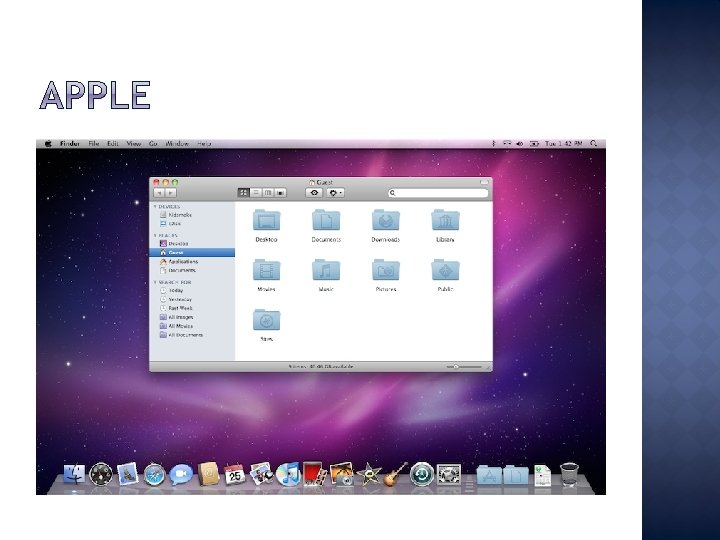Open the Finder menu
Image resolution: width=720 pixels, height=540 pixels.
coord(70,144)
